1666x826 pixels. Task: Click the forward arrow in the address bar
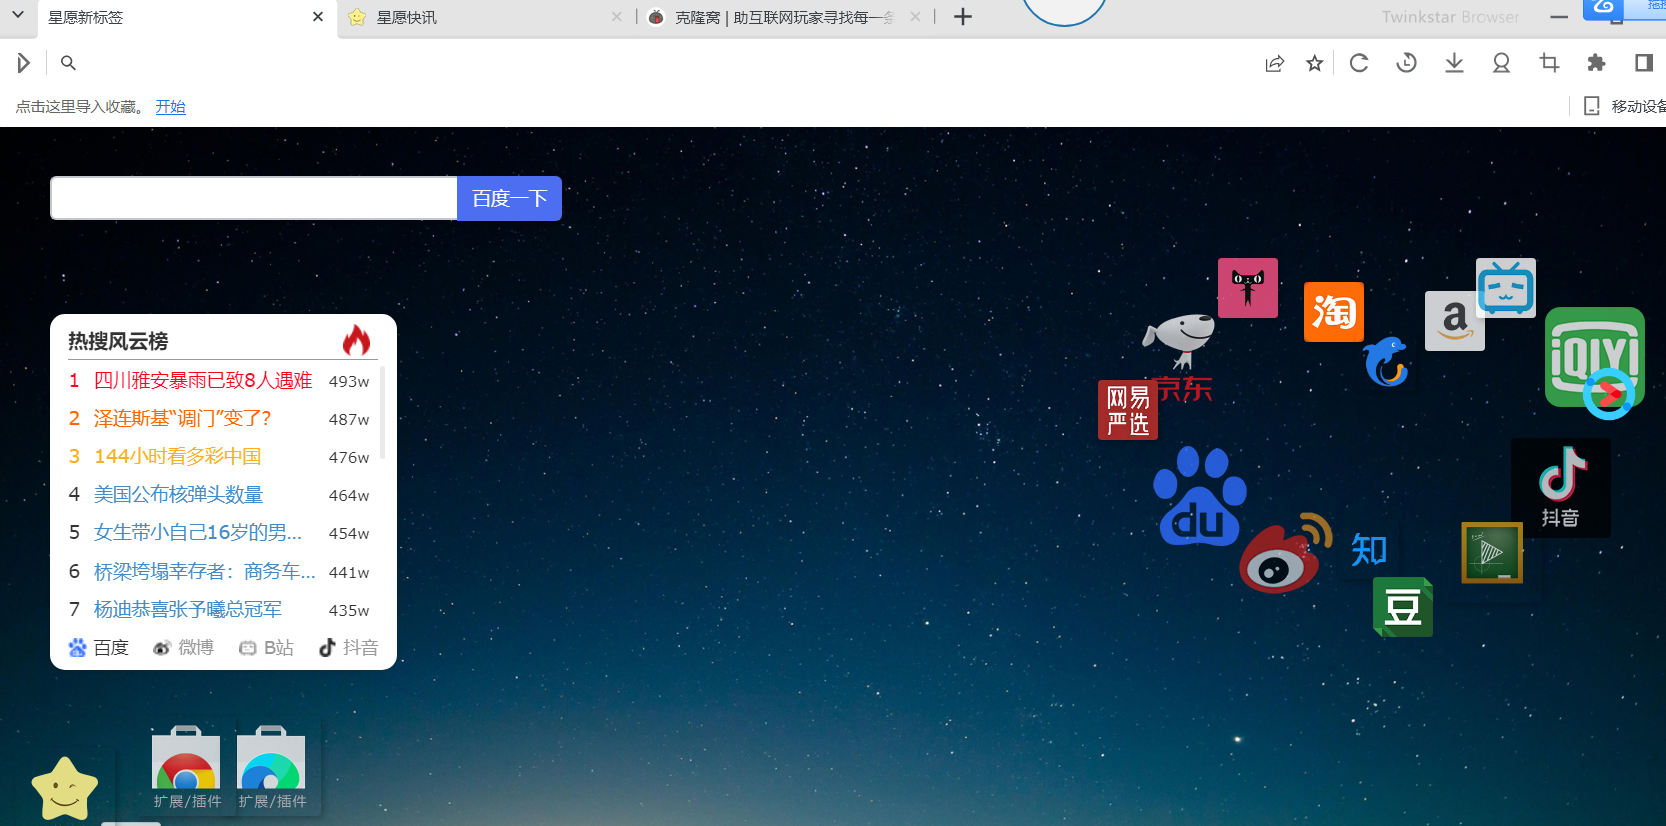pos(23,63)
